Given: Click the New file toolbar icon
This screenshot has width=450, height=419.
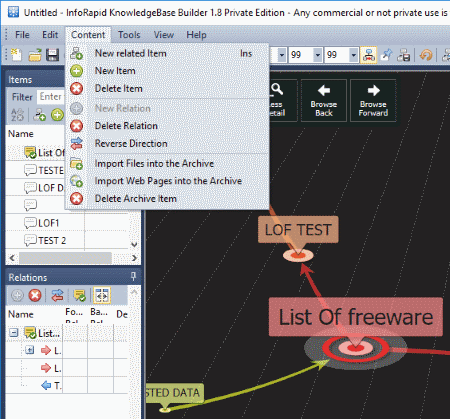Looking at the screenshot, I should point(16,55).
